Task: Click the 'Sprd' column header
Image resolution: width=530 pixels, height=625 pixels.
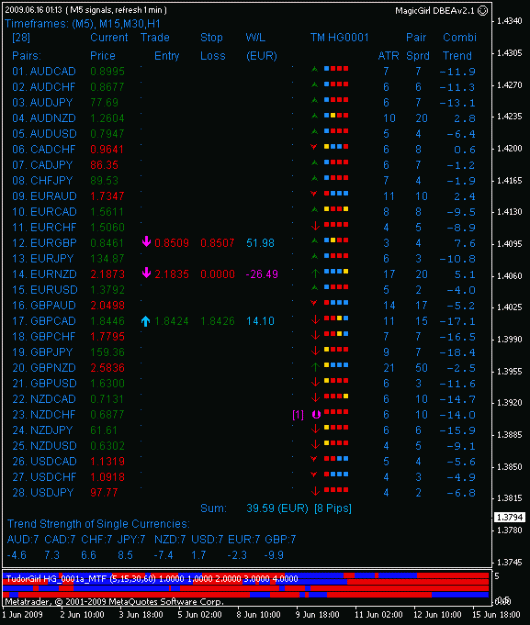Action: 418,56
